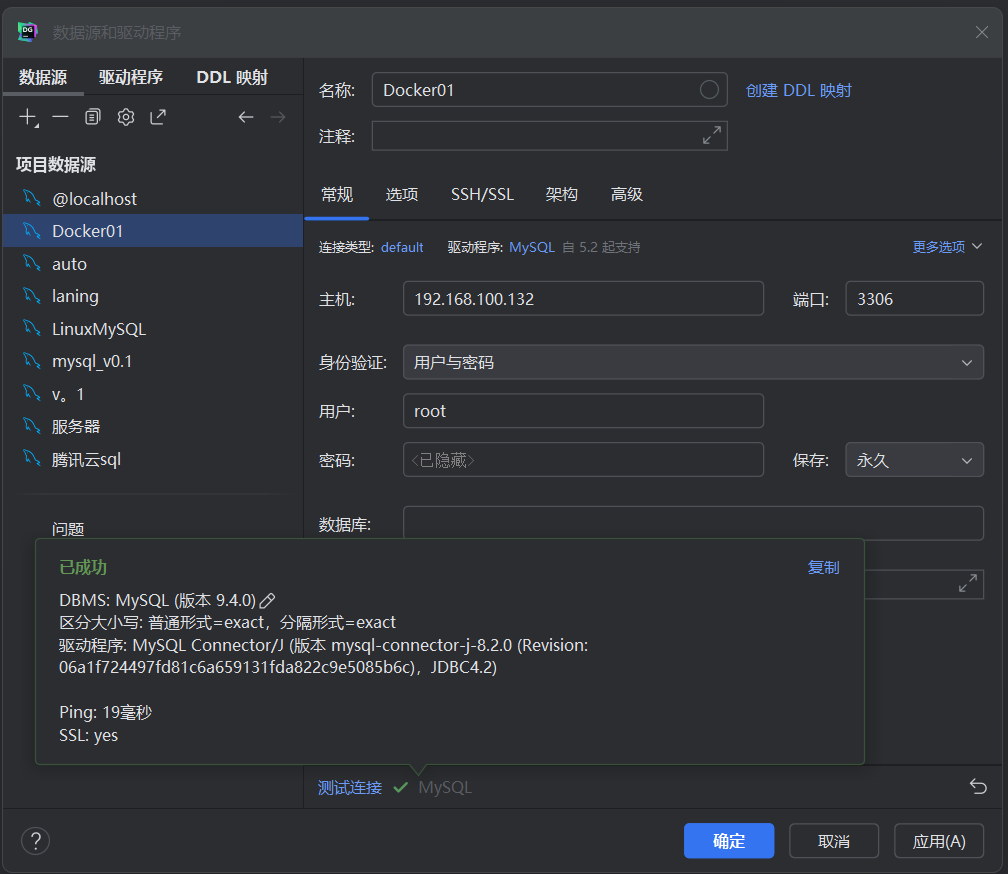This screenshot has height=874, width=1008.
Task: Remove selected data source using minus icon
Action: pyautogui.click(x=59, y=117)
